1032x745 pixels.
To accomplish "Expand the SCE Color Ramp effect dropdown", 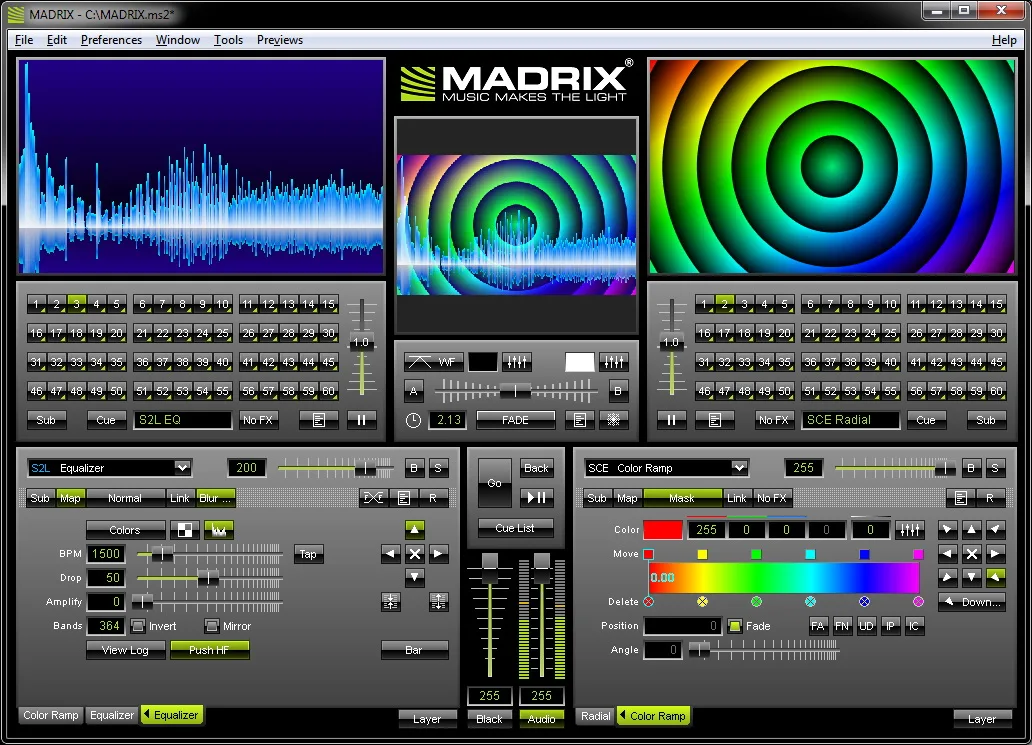I will coord(738,467).
